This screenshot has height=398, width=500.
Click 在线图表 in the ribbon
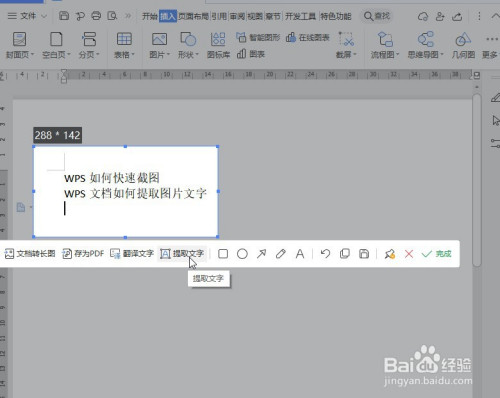[x=308, y=37]
